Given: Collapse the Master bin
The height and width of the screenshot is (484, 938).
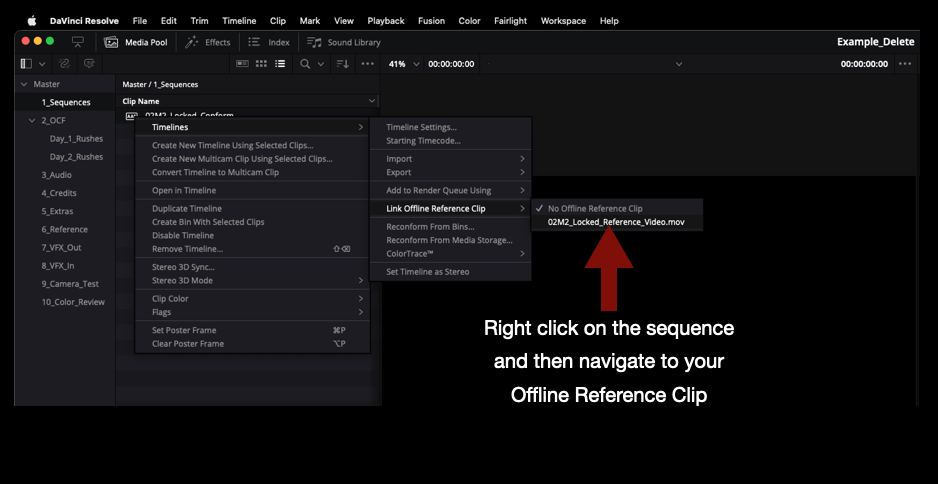Looking at the screenshot, I should [24, 84].
